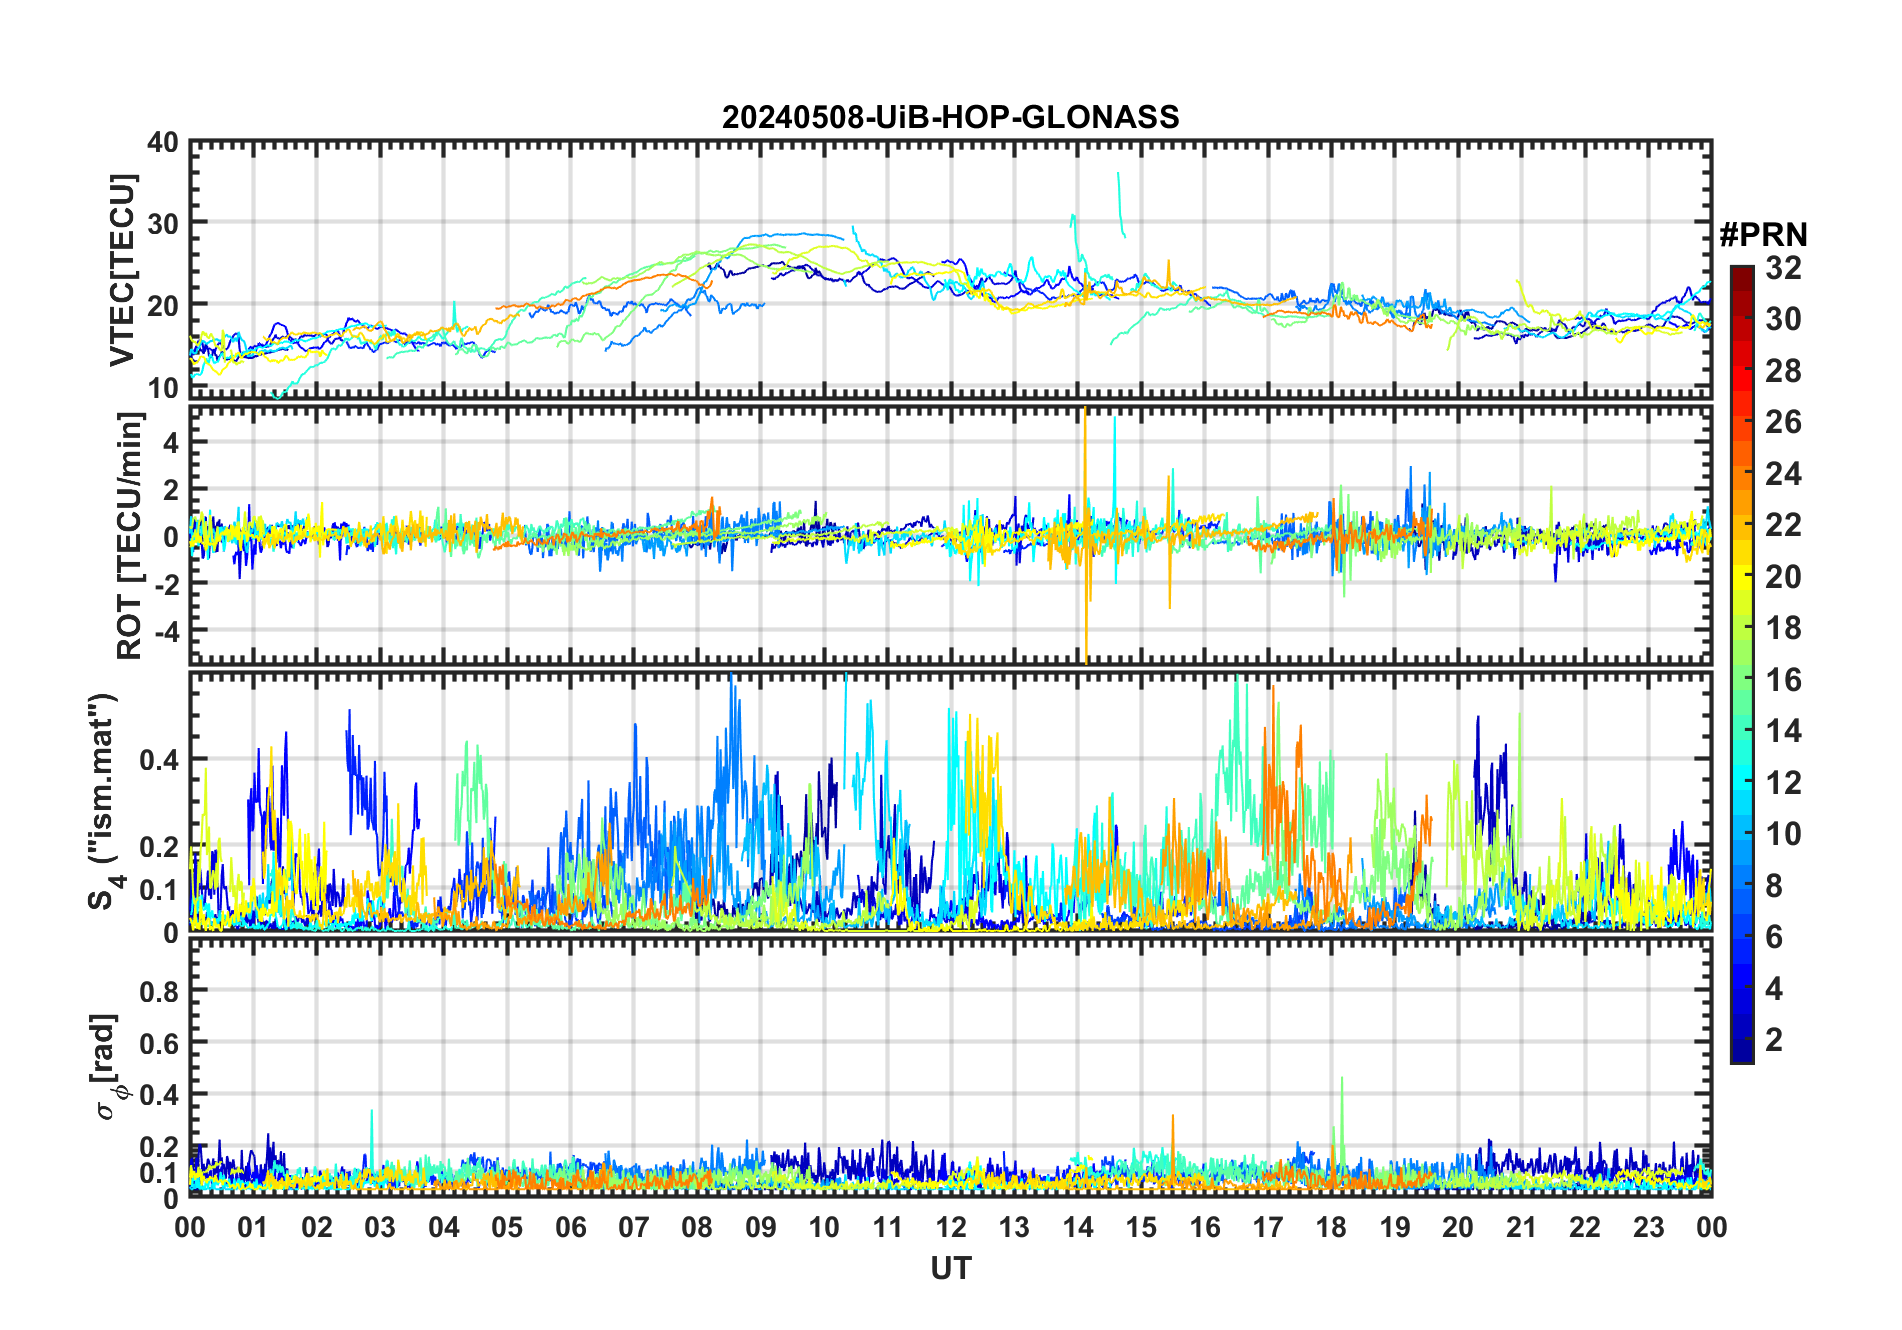Click the S4 y-axis tick label 0.4
This screenshot has height=1330, width=1902.
pyautogui.click(x=159, y=760)
